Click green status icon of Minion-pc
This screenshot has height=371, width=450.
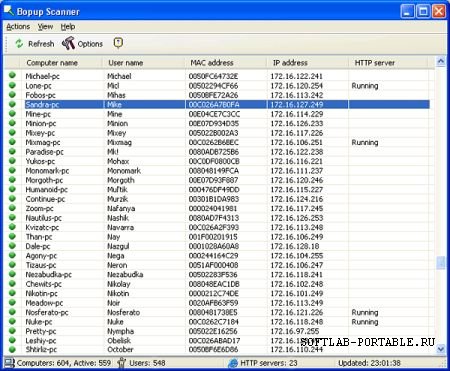click(x=12, y=123)
